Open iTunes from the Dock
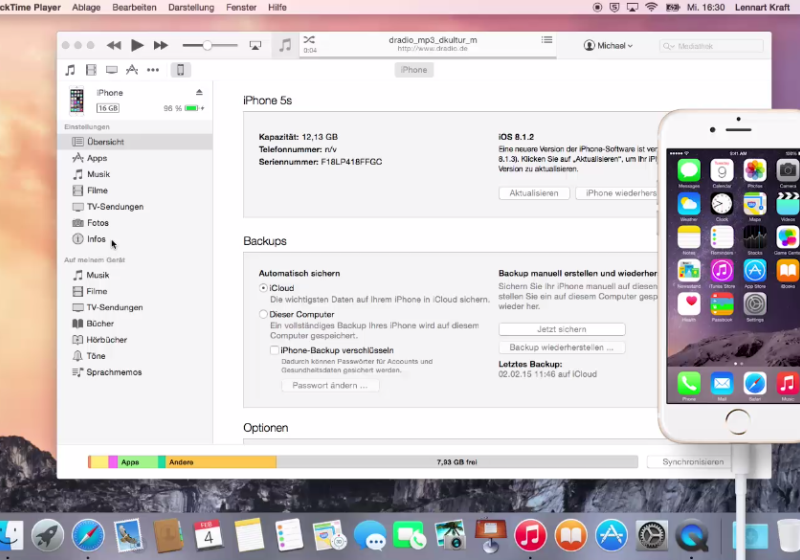This screenshot has height=560, width=800. [531, 536]
